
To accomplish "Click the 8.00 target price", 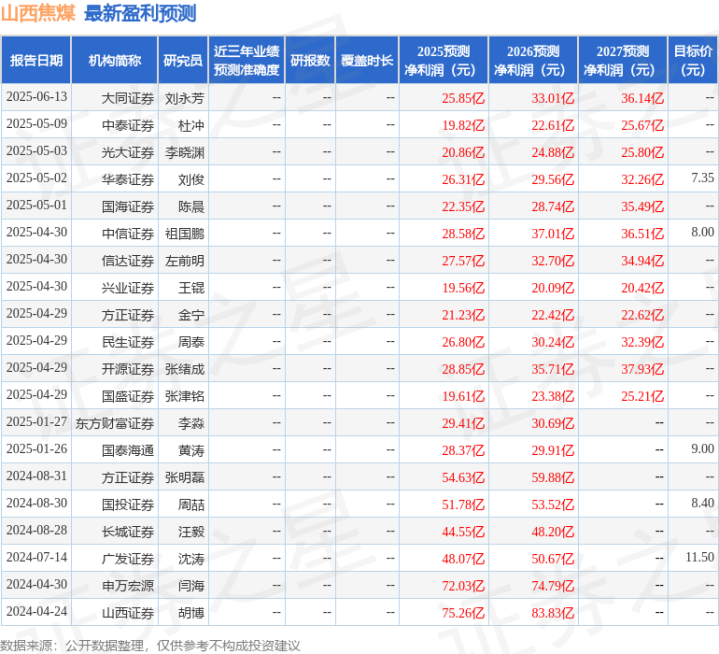I will pos(702,232).
